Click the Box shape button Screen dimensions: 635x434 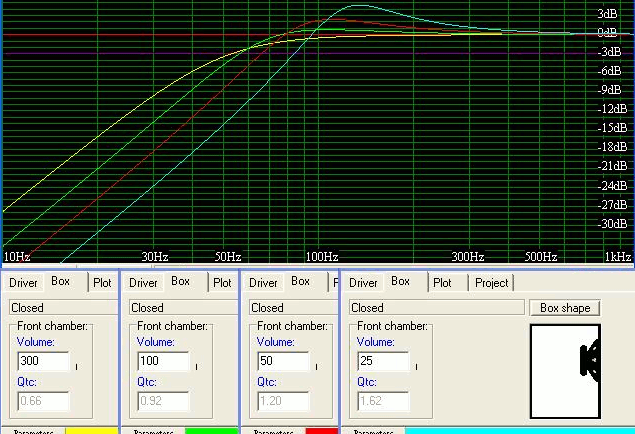(x=565, y=308)
